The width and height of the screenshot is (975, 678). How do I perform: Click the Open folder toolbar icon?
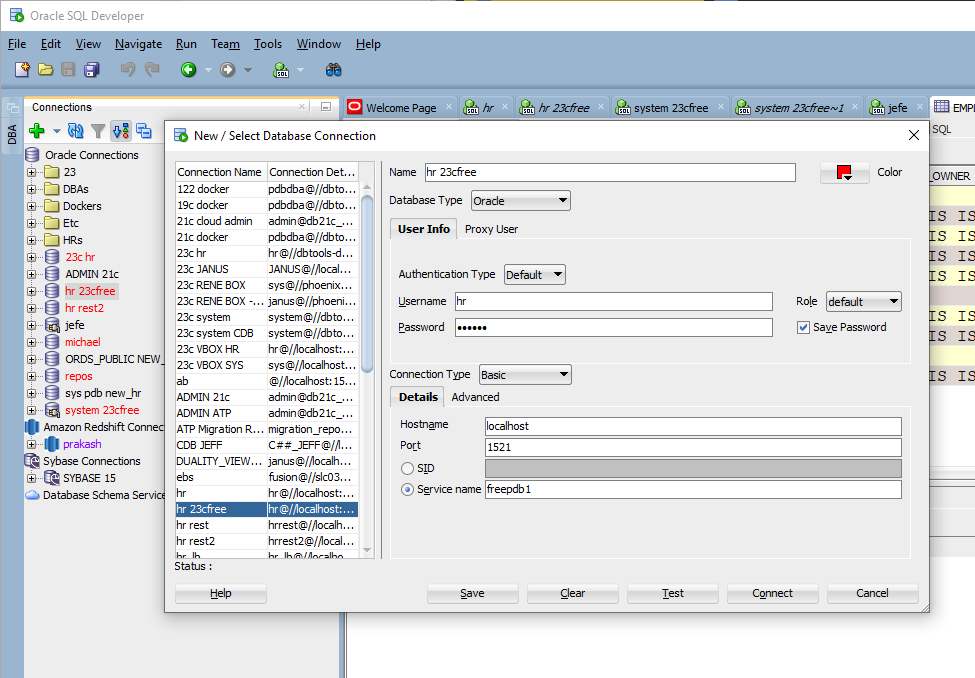45,70
